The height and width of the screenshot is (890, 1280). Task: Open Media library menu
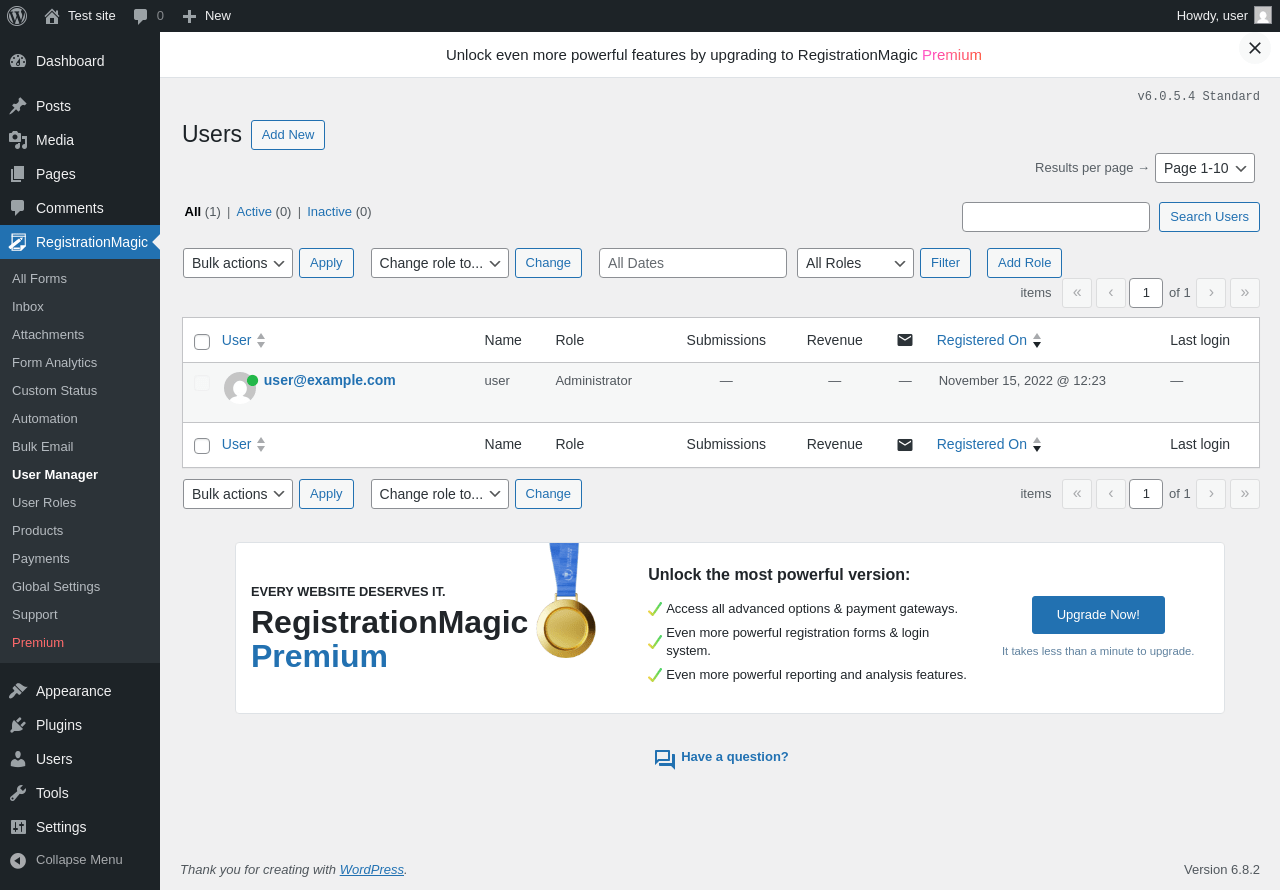click(x=80, y=140)
